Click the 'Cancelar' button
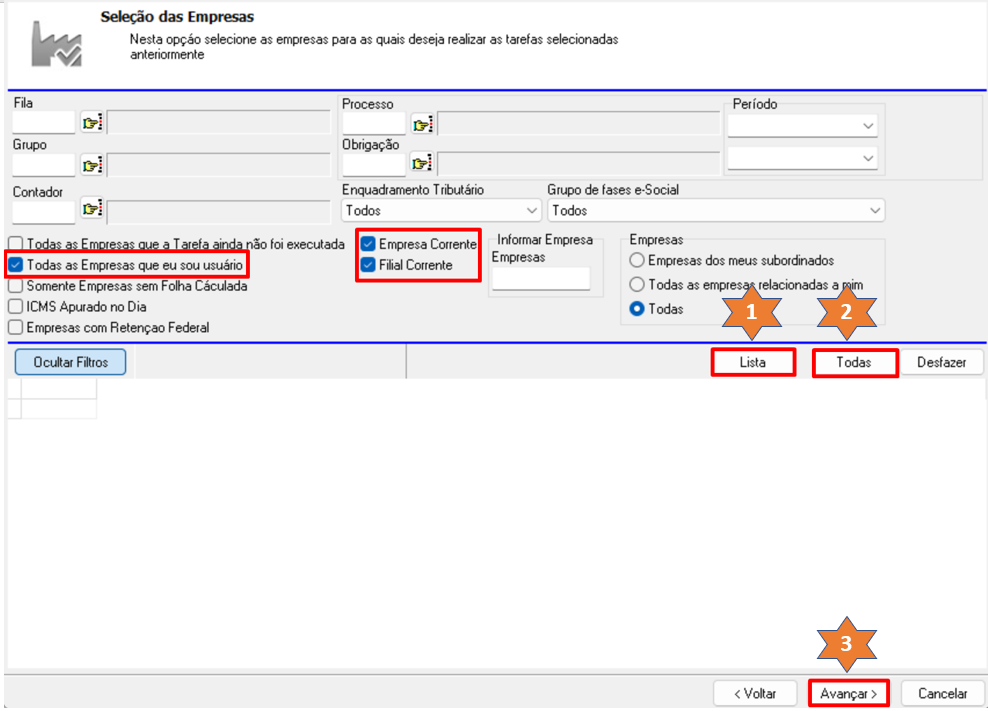This screenshot has height=711, width=988. coord(943,693)
